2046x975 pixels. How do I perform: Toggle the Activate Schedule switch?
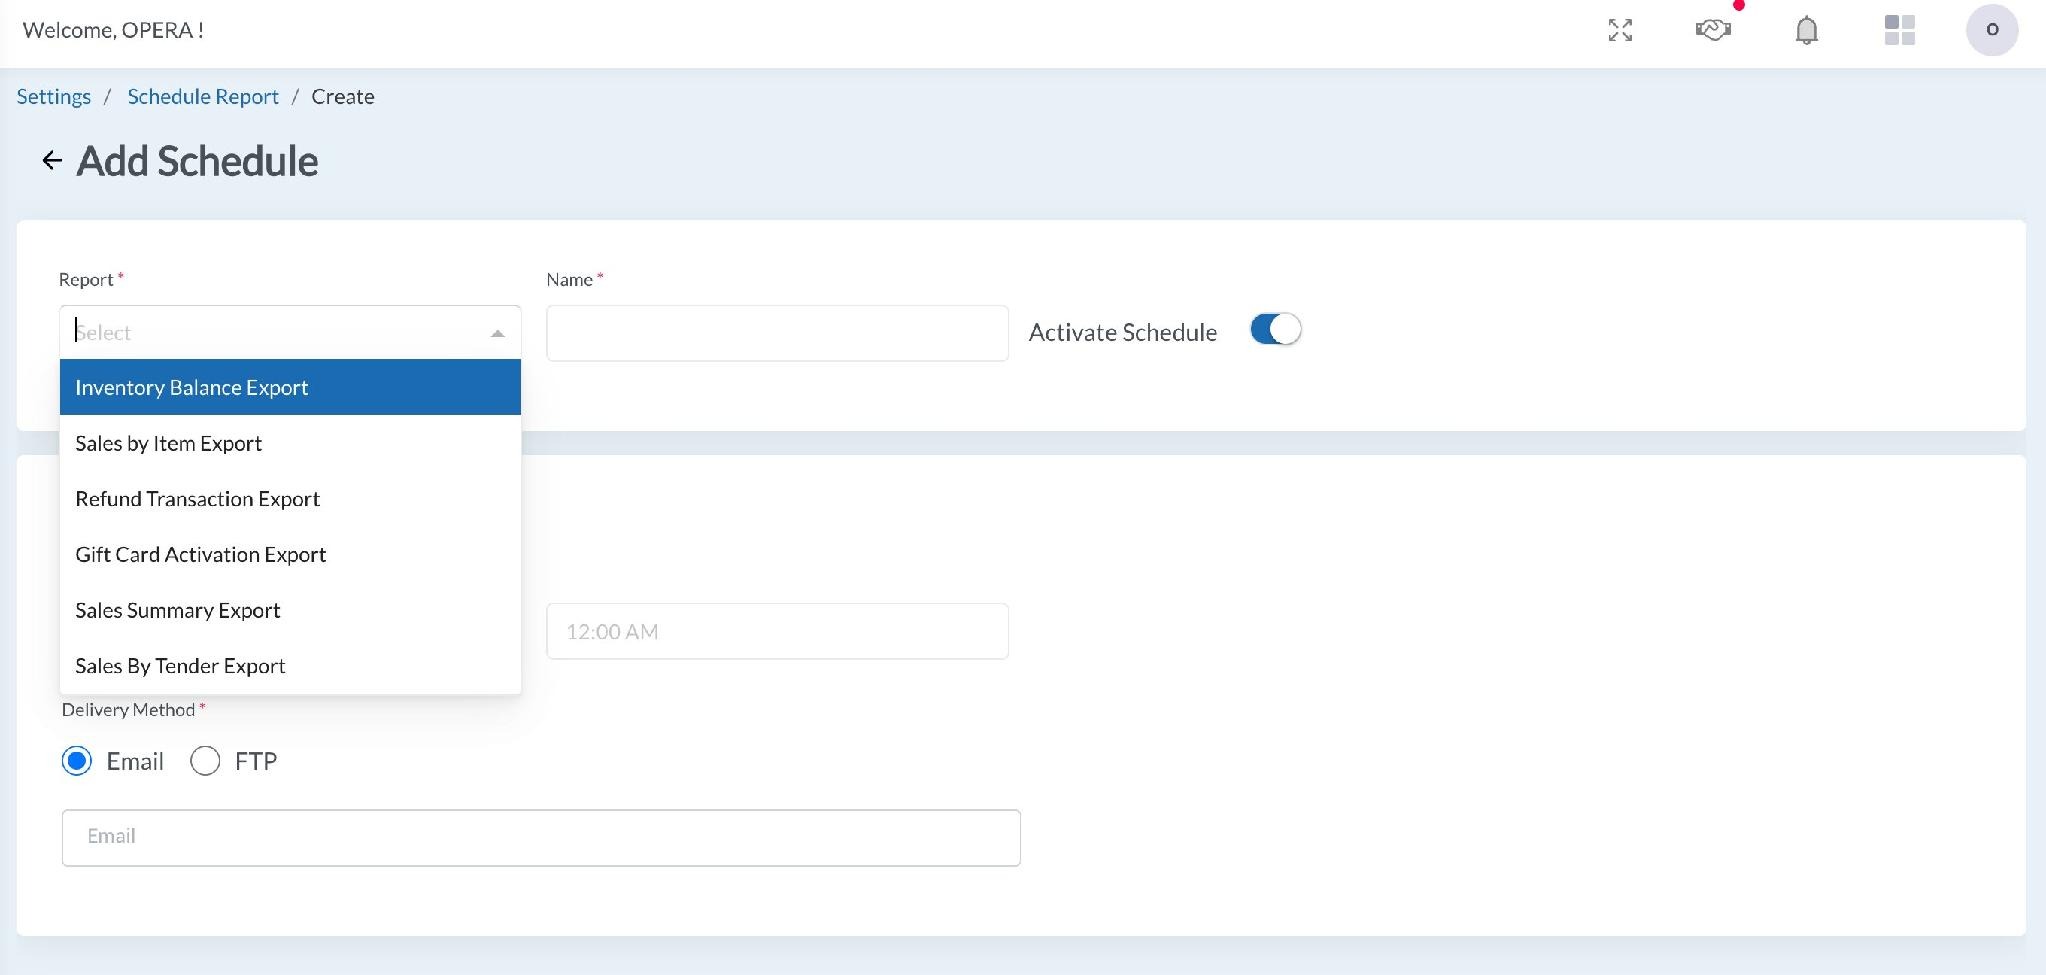tap(1275, 330)
